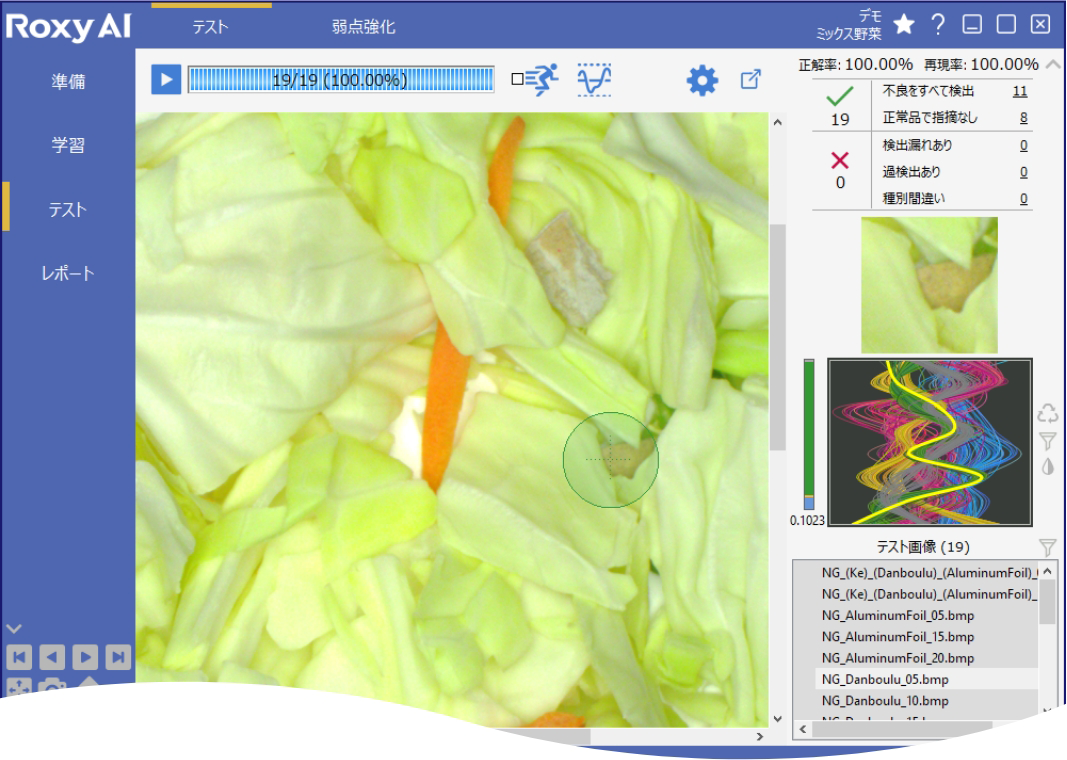
Task: Expand the sidebar chevron above navigation buttons
Action: [14, 628]
